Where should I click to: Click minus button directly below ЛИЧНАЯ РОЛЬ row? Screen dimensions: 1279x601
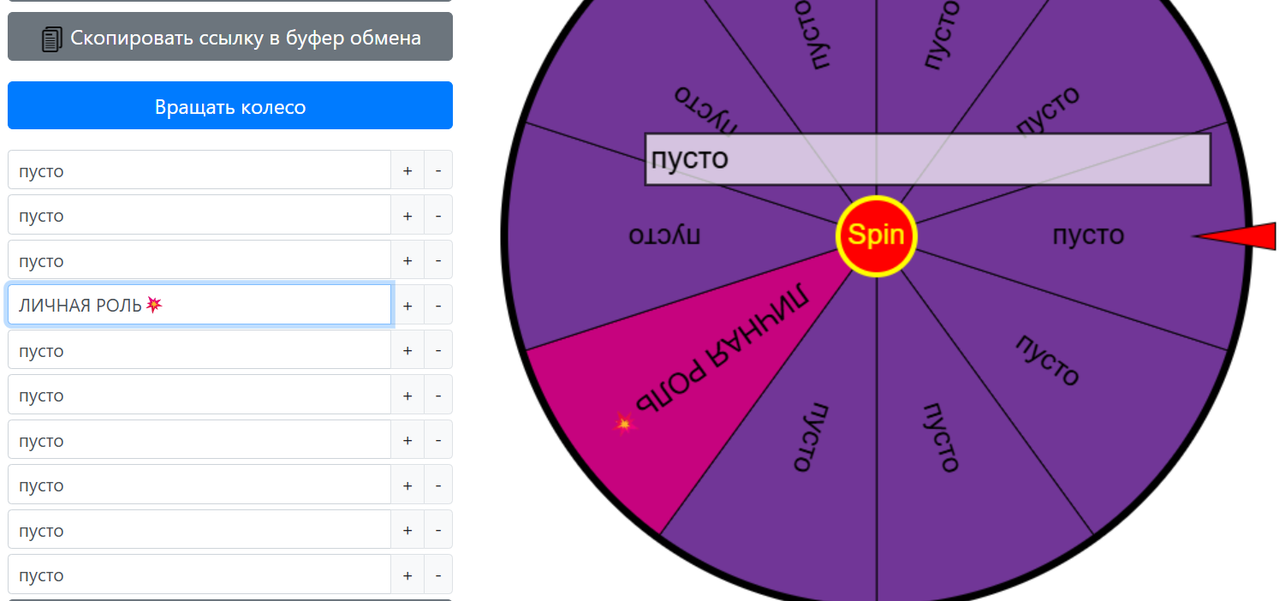(438, 350)
